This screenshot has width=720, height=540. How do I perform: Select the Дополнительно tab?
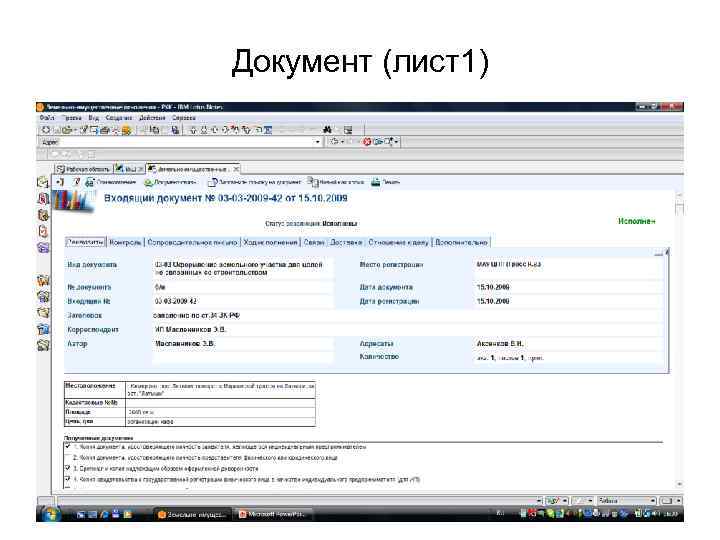coord(461,242)
